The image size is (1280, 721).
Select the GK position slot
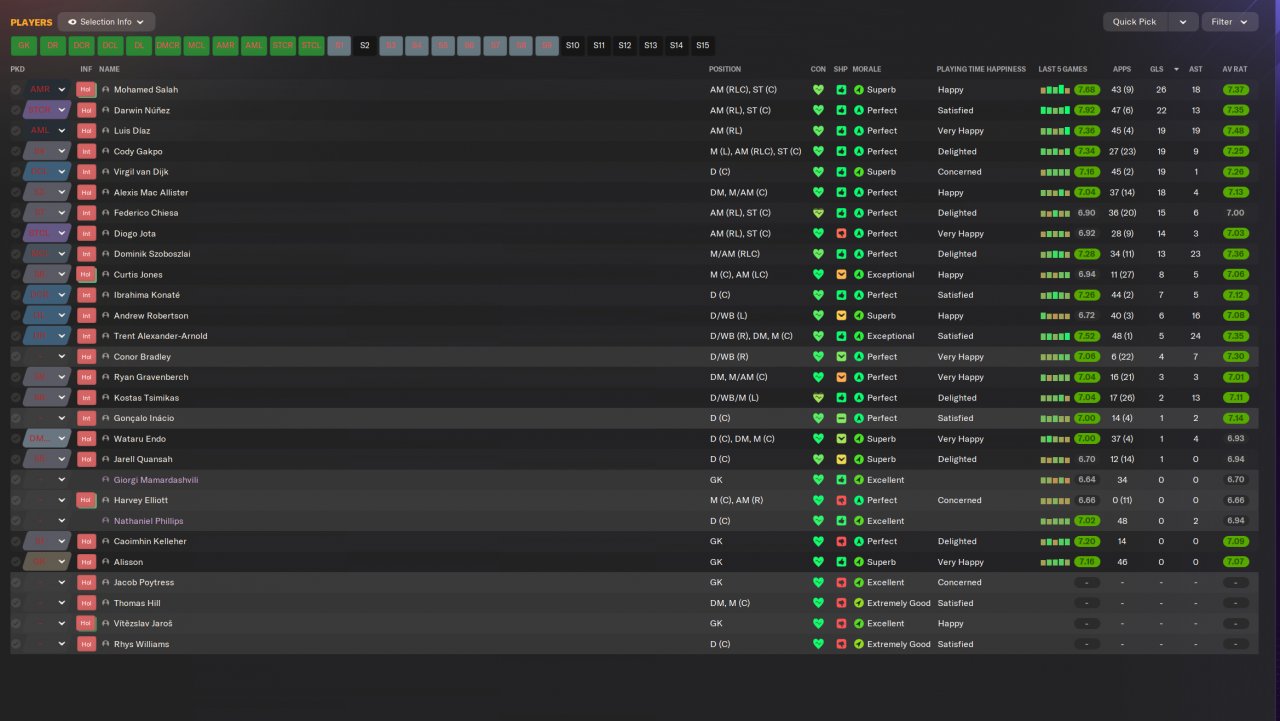[24, 45]
